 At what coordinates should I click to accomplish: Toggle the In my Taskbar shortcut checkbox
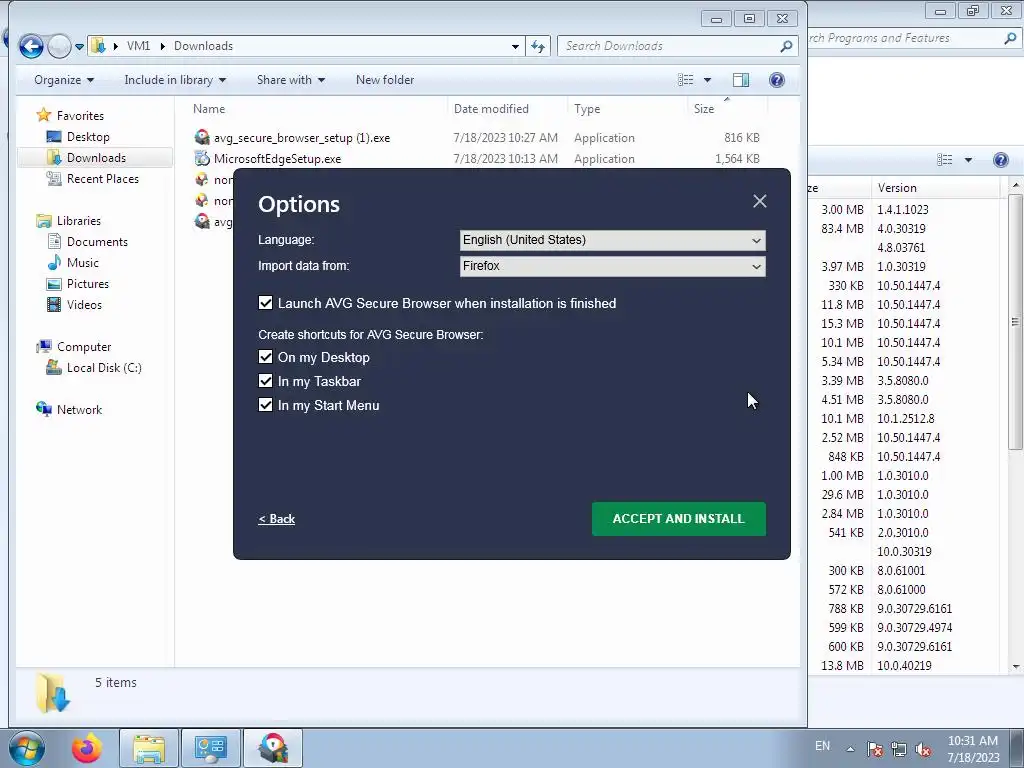tap(265, 381)
